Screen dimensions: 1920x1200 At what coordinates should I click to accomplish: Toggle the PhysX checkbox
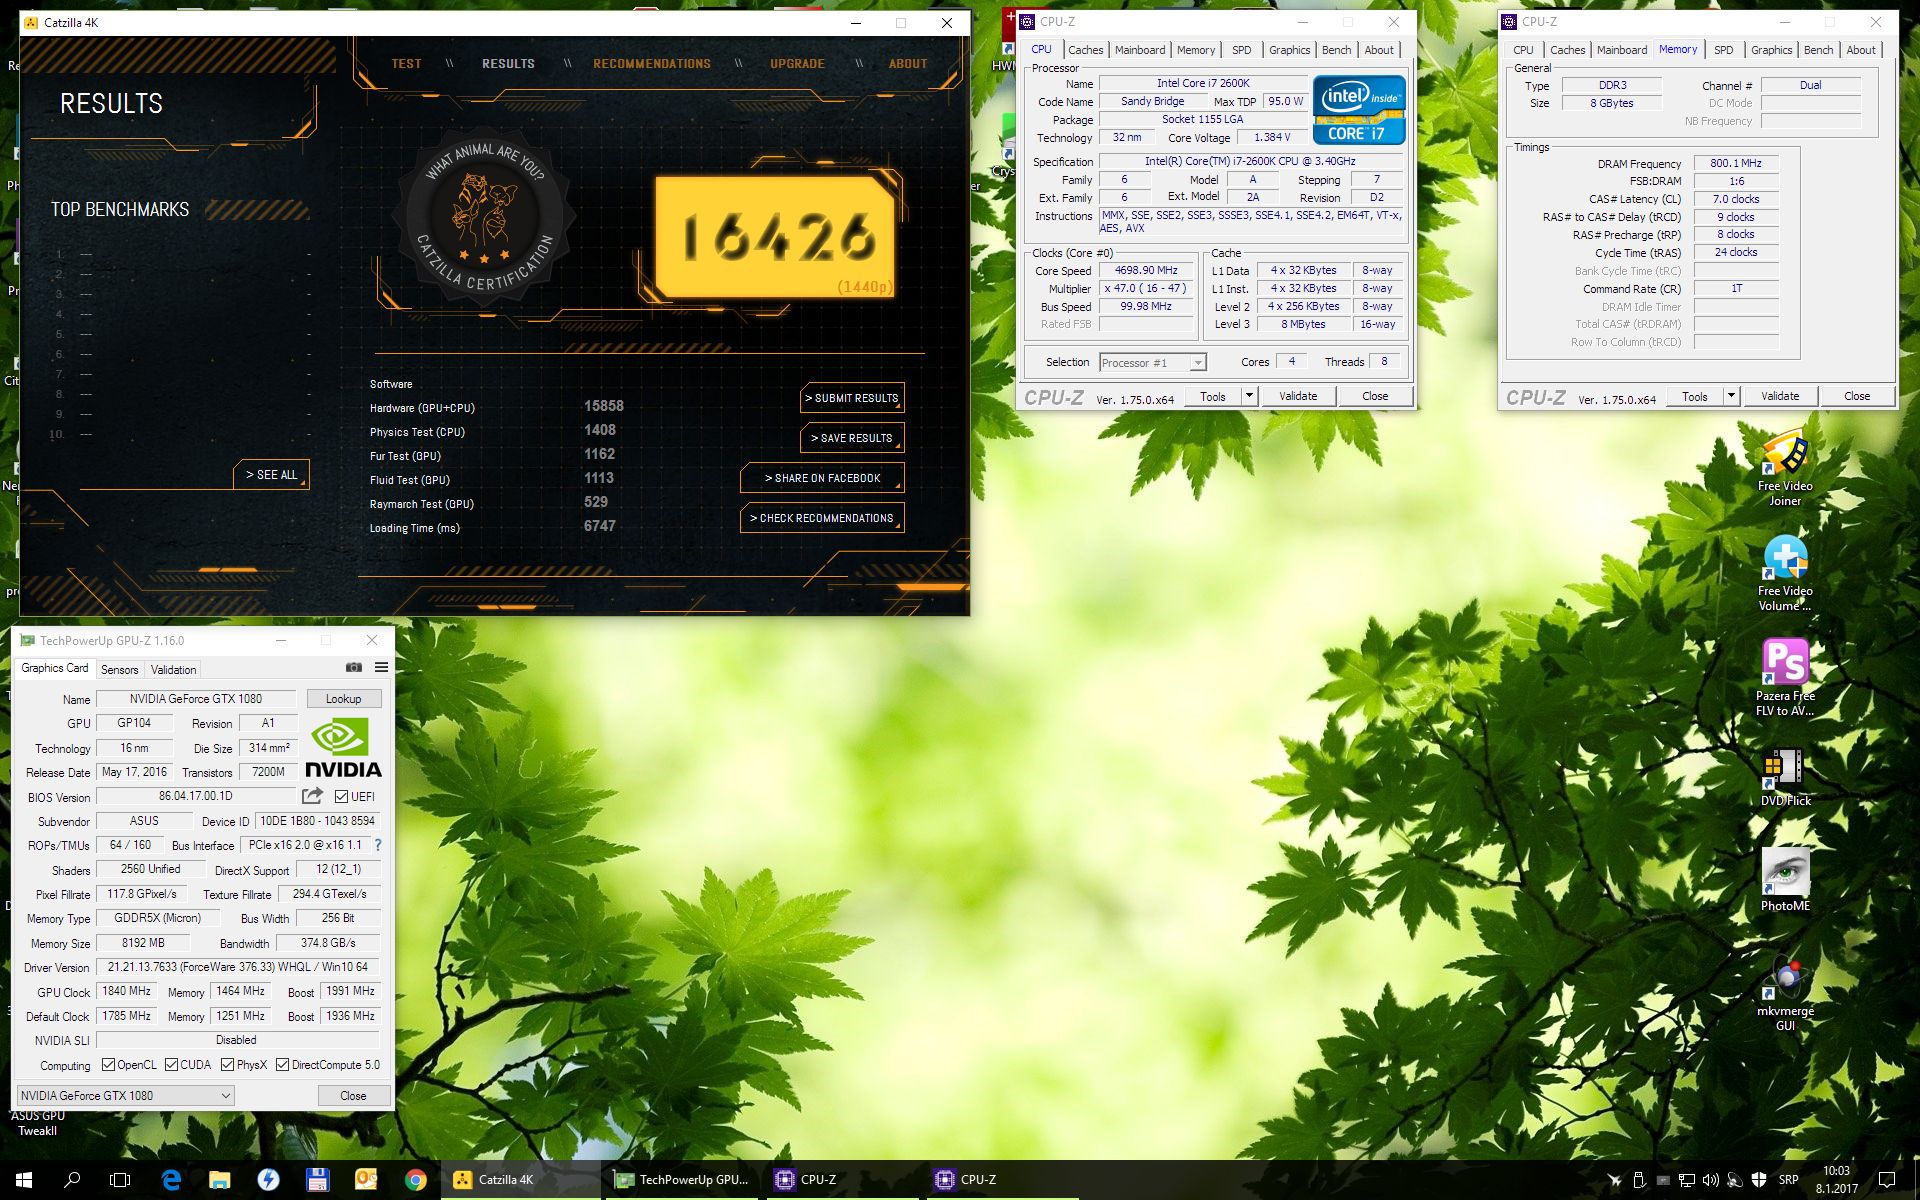(x=227, y=1065)
